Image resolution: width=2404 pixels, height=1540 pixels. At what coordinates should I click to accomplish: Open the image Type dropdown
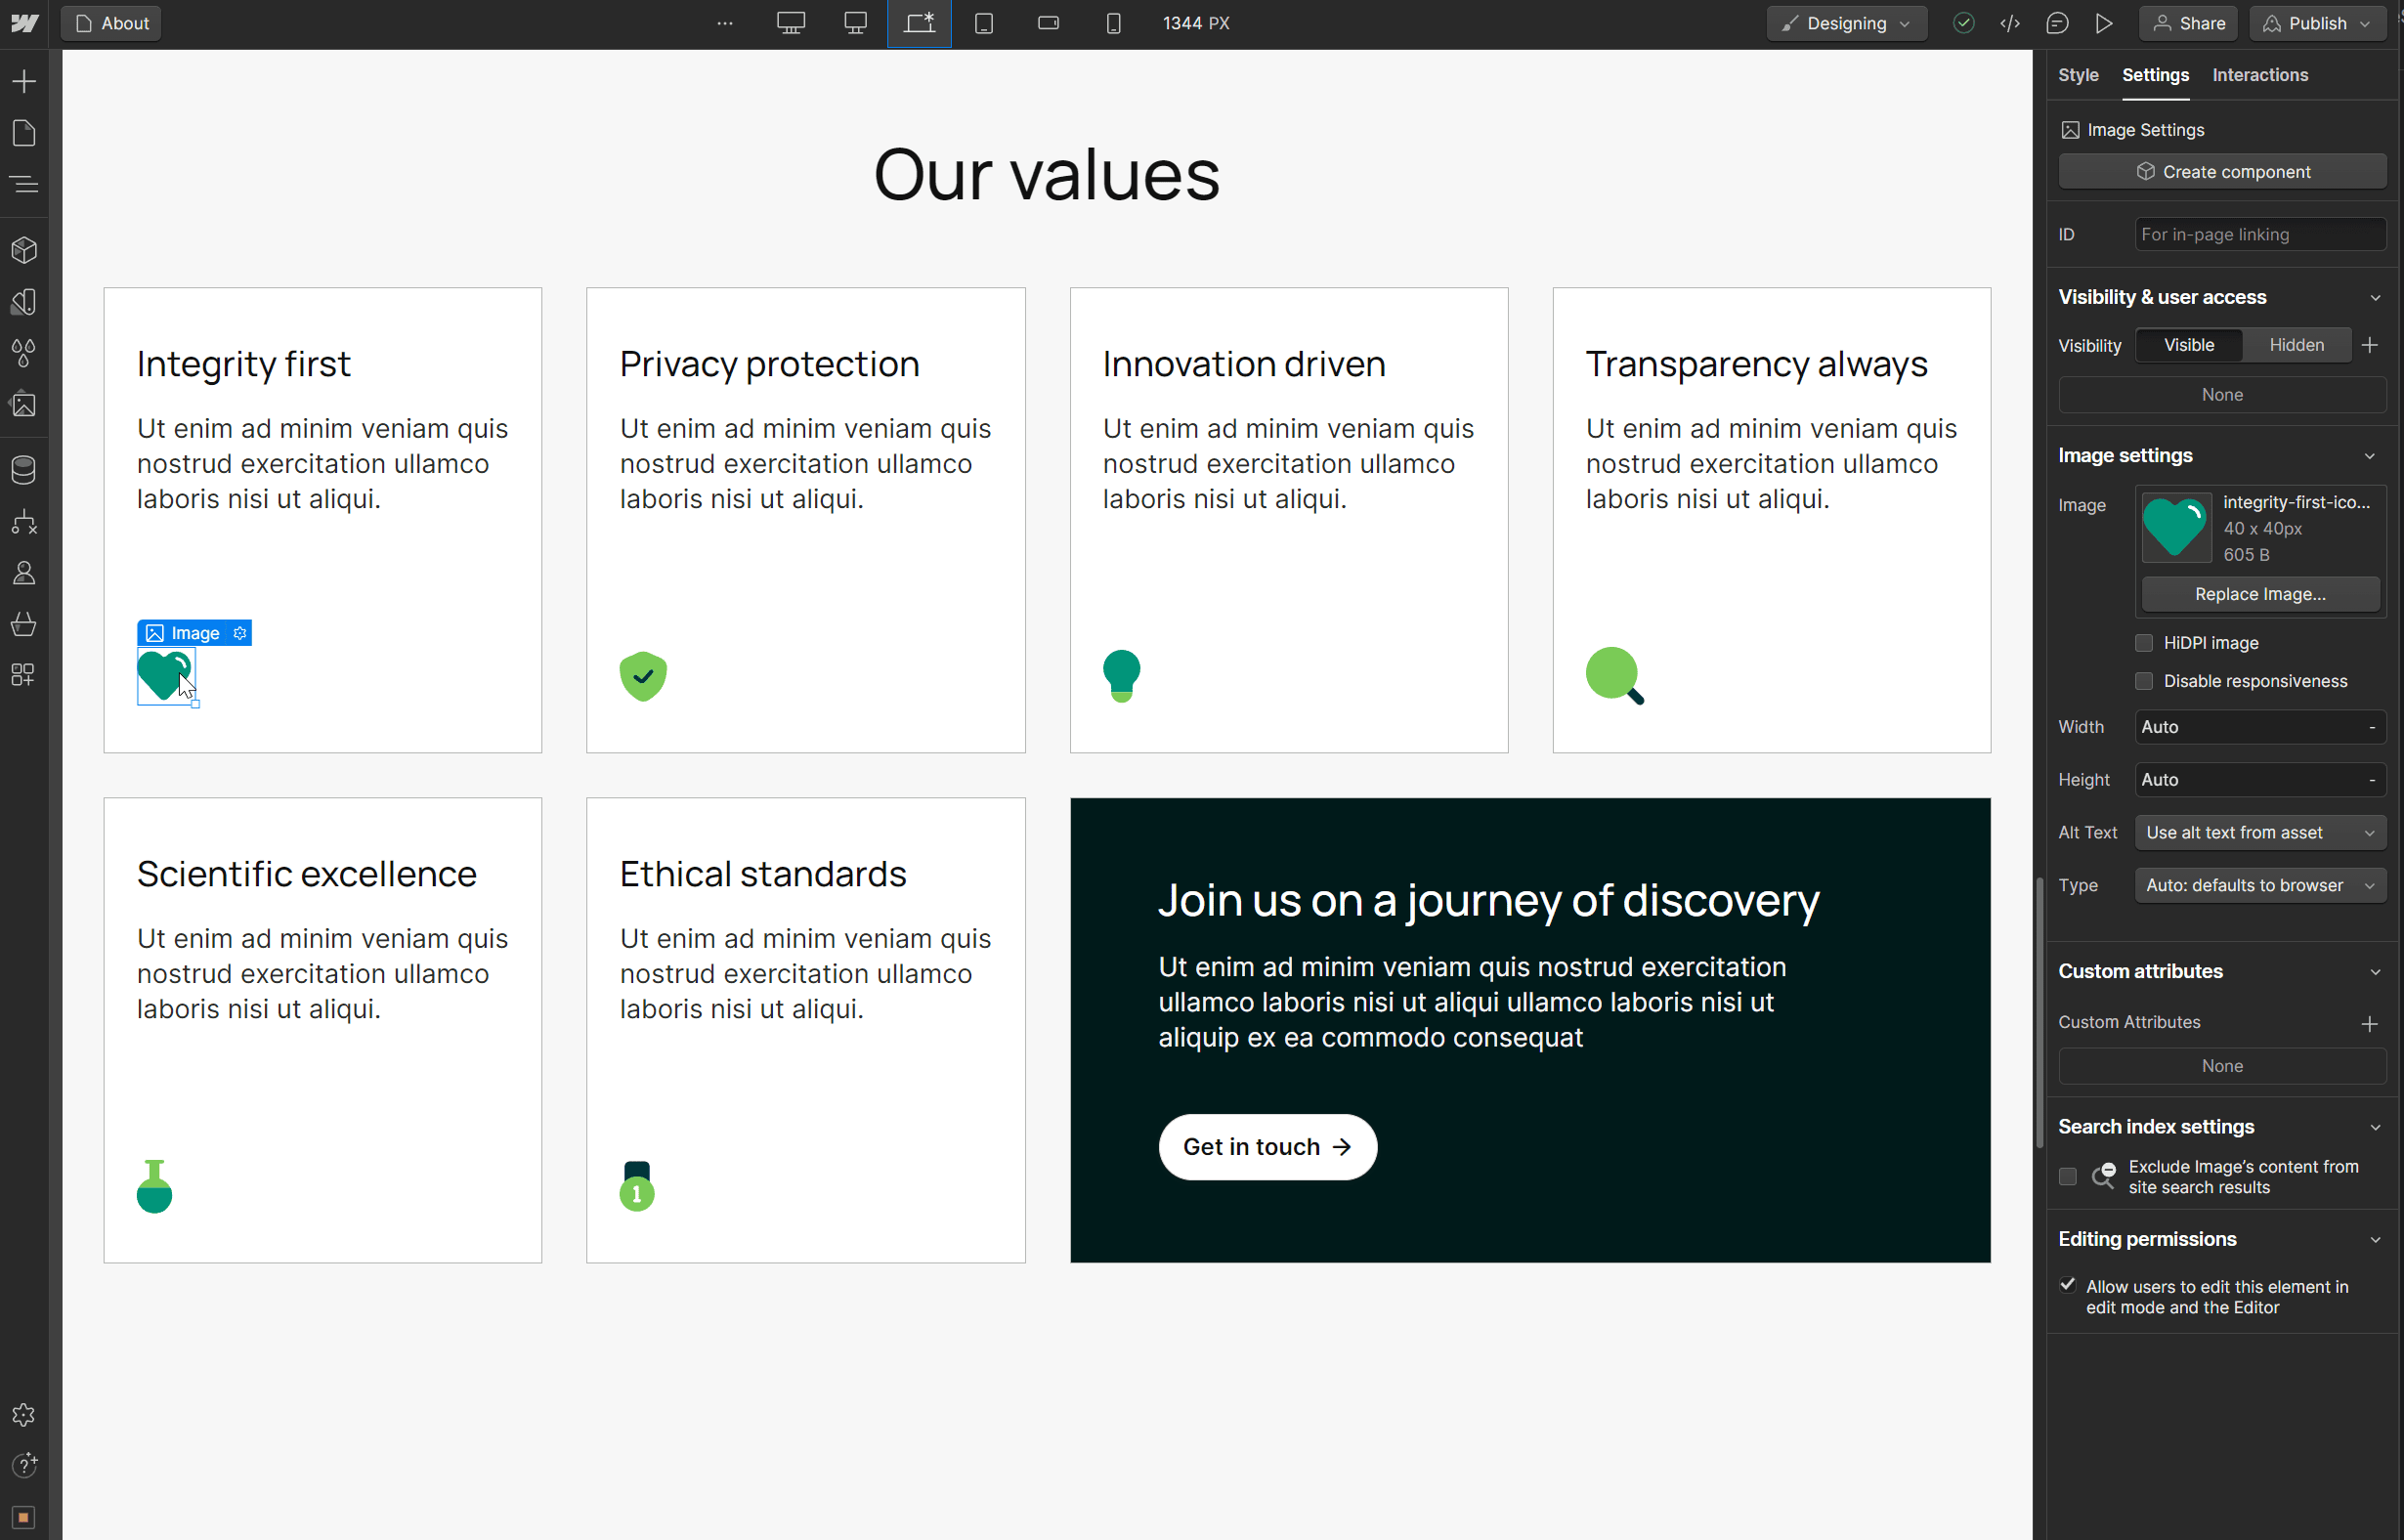pyautogui.click(x=2260, y=885)
